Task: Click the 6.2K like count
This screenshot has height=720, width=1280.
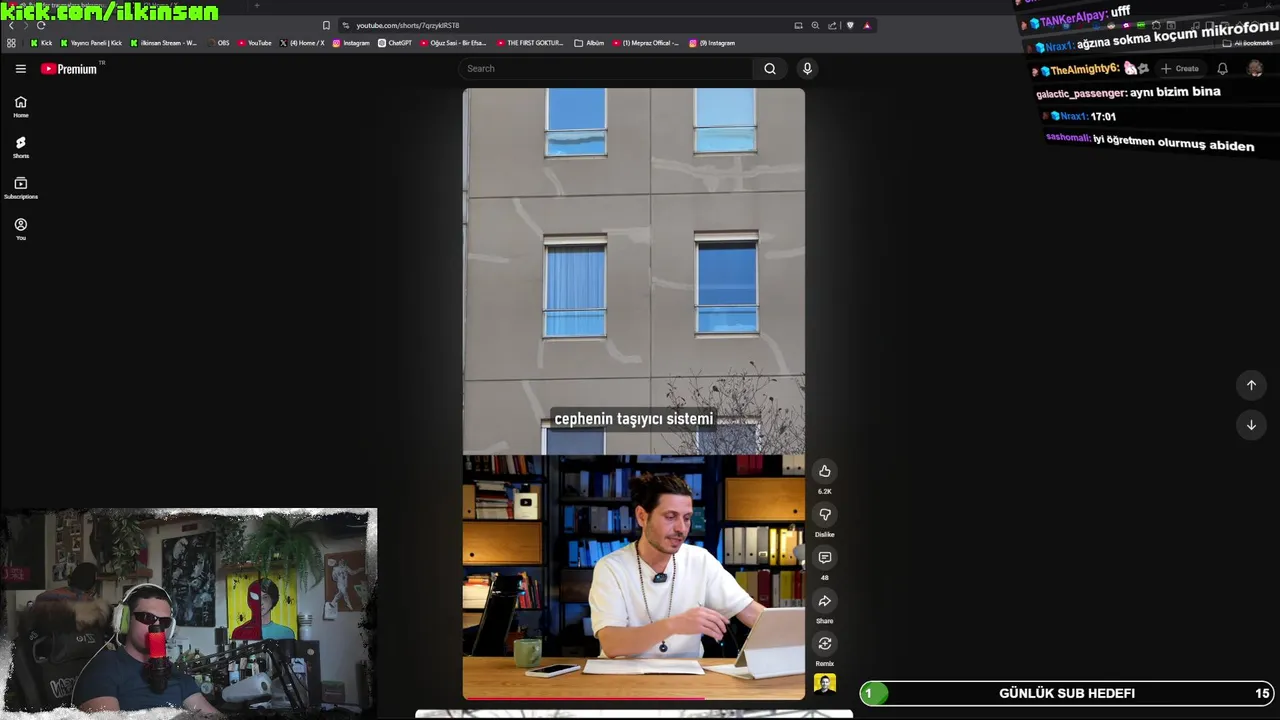Action: pos(825,491)
